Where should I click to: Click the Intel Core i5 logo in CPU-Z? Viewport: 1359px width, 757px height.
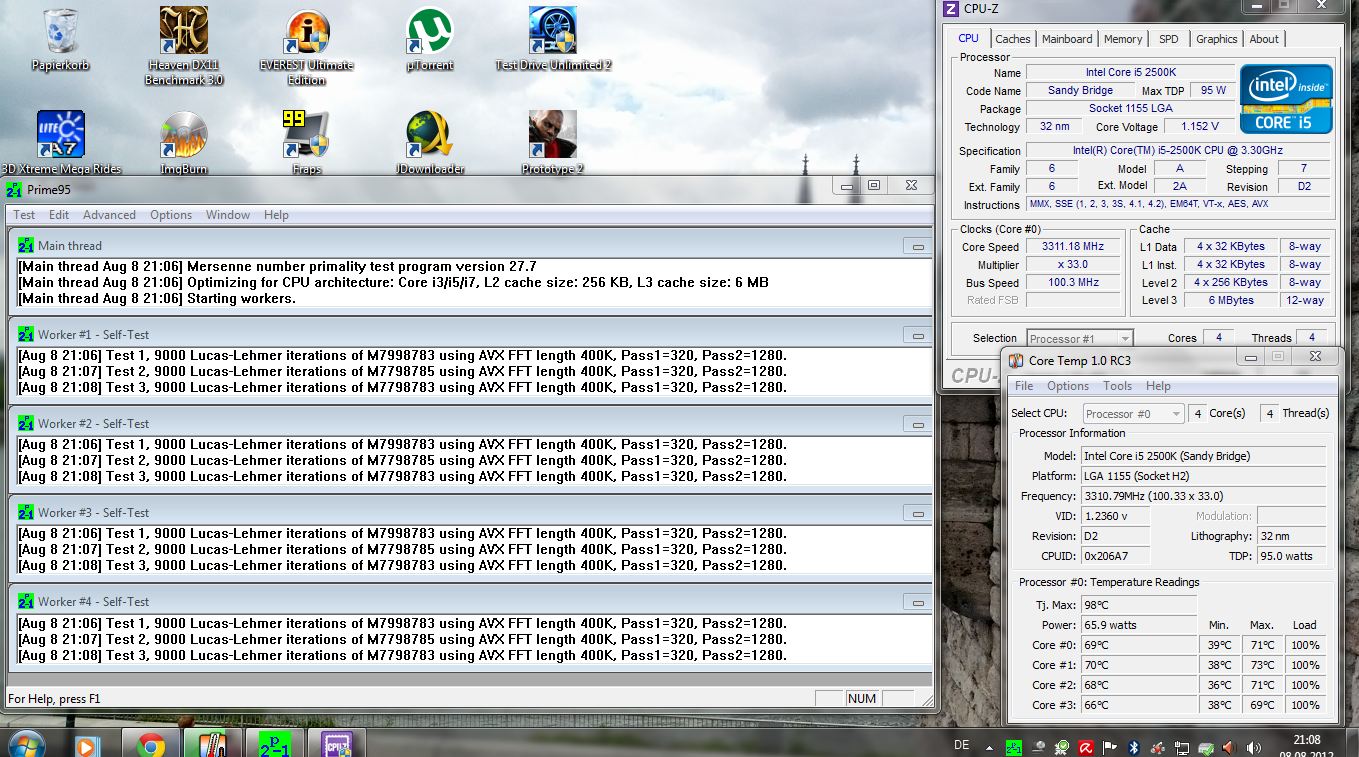[x=1286, y=99]
